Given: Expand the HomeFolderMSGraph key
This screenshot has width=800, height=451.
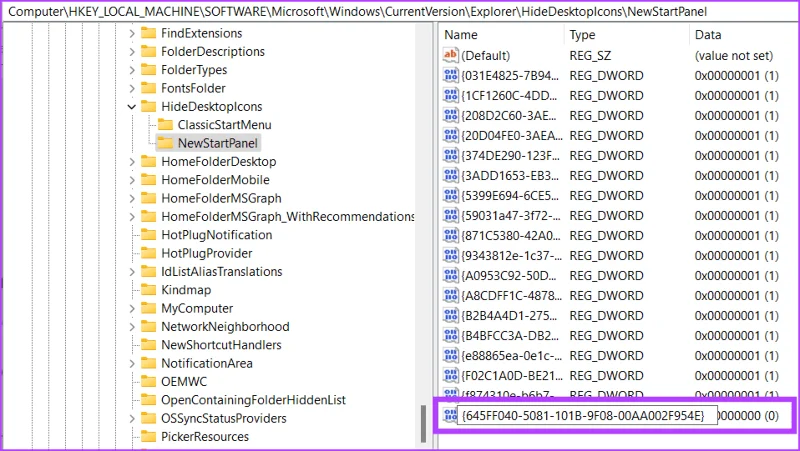Looking at the screenshot, I should click(132, 198).
